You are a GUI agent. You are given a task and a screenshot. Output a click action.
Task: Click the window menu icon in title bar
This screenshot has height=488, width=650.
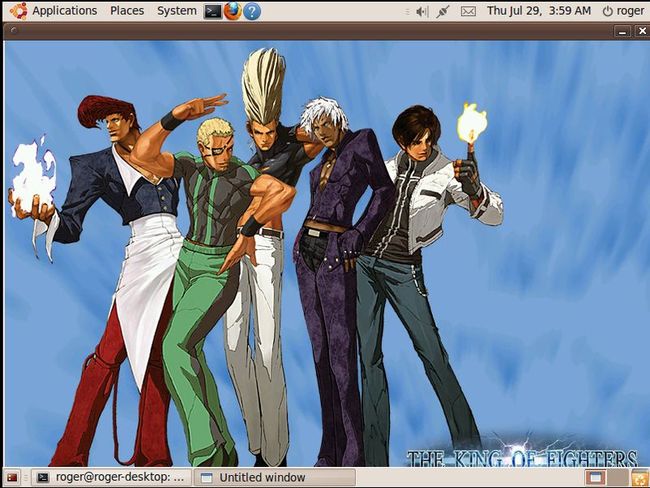[14, 30]
